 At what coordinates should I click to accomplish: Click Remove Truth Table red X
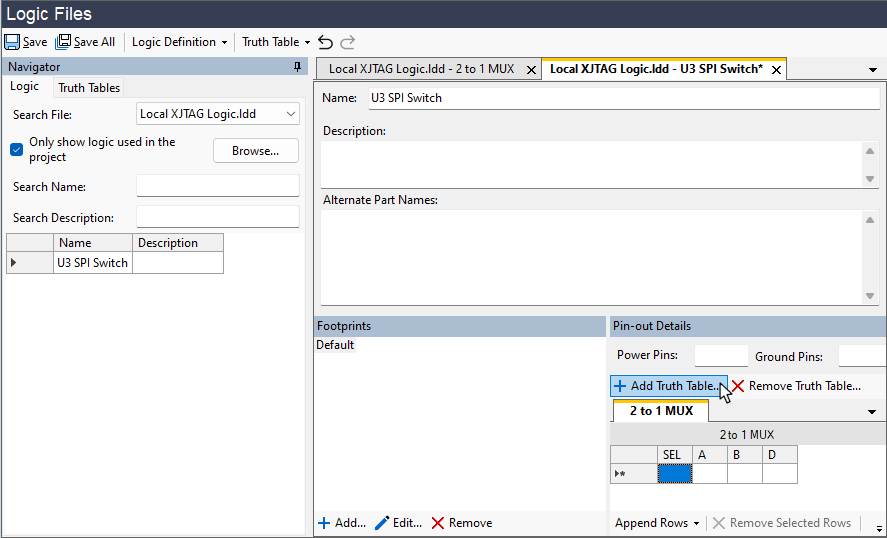click(738, 386)
